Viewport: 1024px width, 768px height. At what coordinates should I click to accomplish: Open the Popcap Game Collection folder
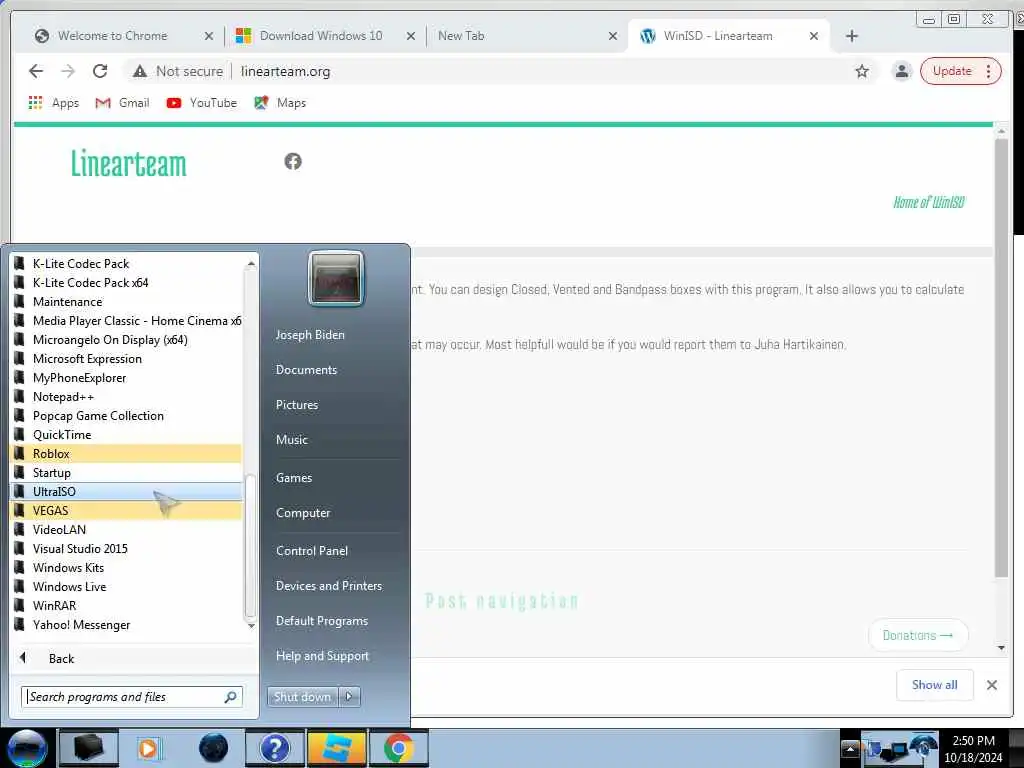tap(126, 416)
